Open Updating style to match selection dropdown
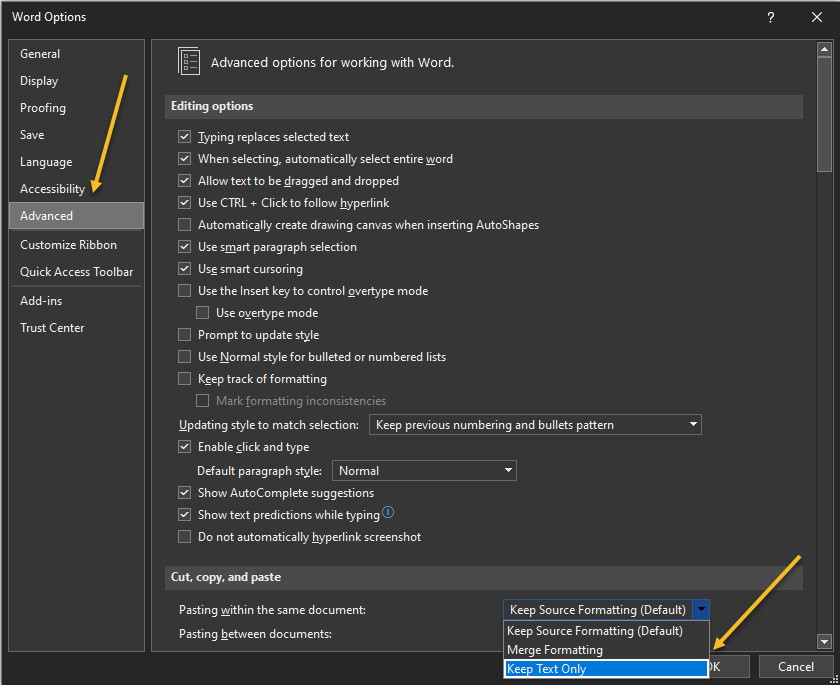 point(535,425)
